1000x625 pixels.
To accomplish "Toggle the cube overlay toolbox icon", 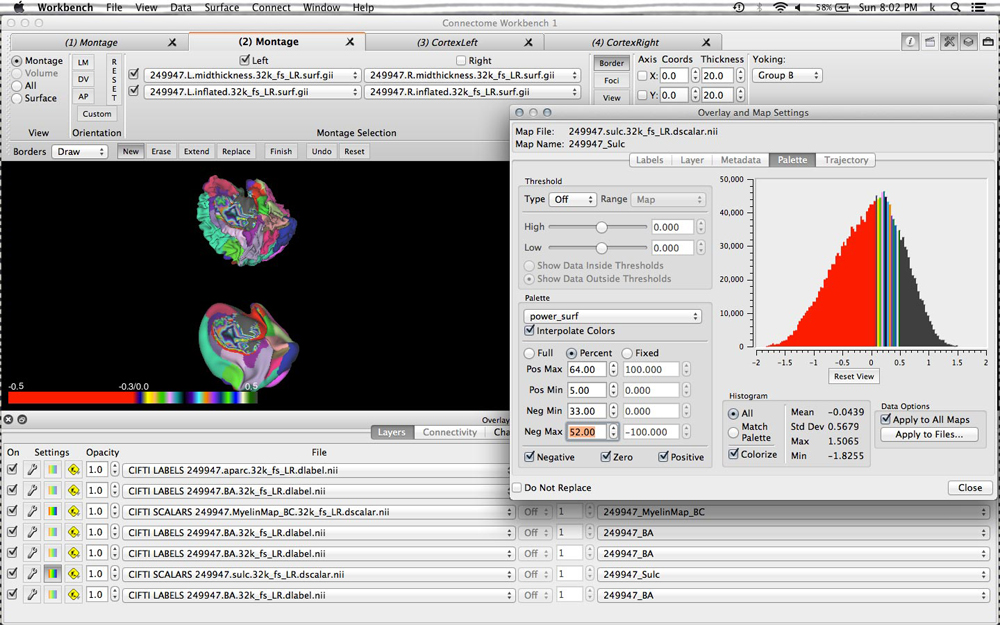I will tap(968, 42).
